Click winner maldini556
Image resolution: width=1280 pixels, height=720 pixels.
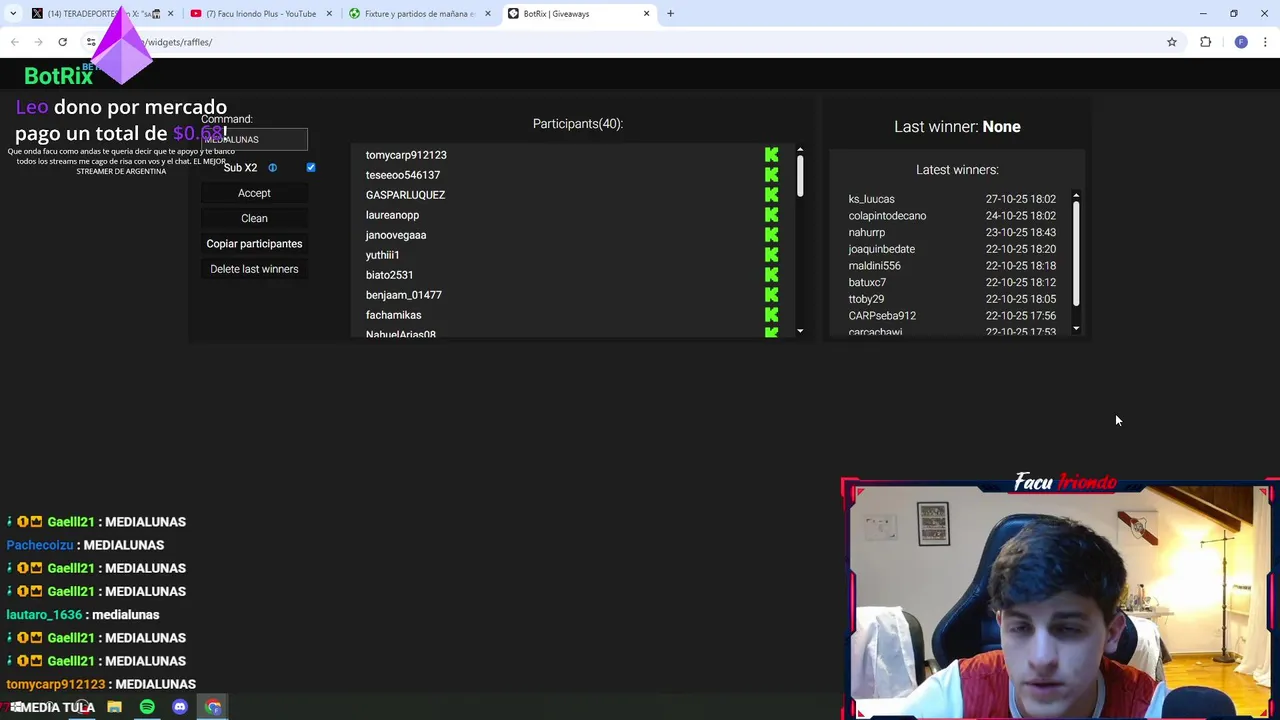(874, 266)
